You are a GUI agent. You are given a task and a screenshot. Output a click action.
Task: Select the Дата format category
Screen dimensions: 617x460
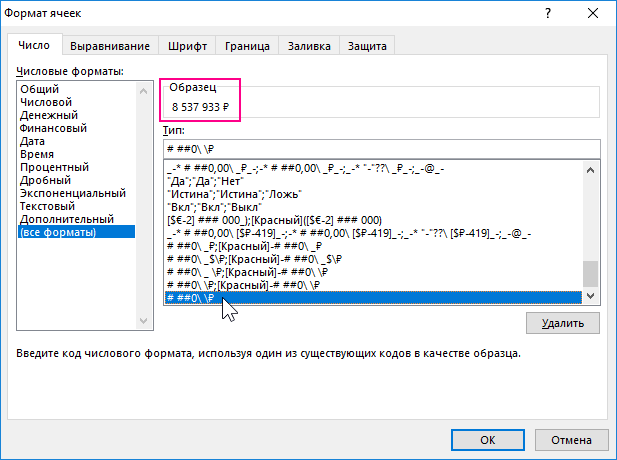pyautogui.click(x=33, y=141)
